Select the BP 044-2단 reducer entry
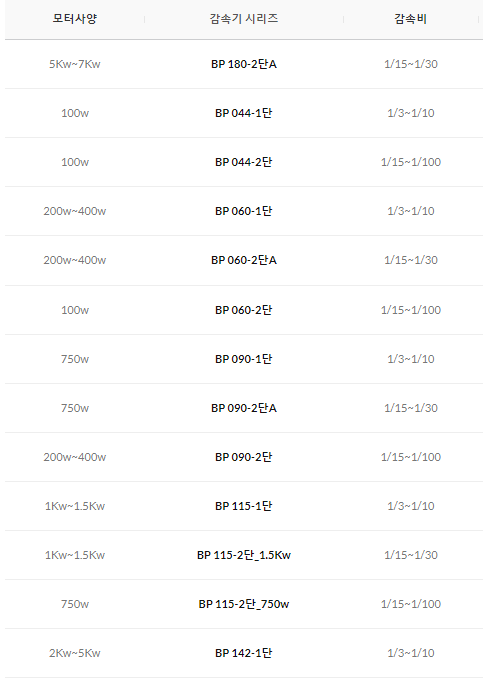The image size is (483, 683). pos(243,162)
